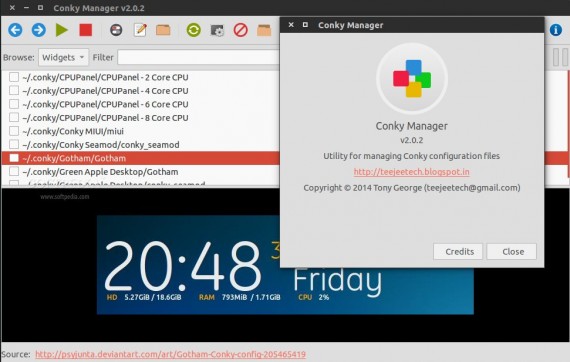570x362 pixels.
Task: Click the Filter text input field
Action: 198,57
